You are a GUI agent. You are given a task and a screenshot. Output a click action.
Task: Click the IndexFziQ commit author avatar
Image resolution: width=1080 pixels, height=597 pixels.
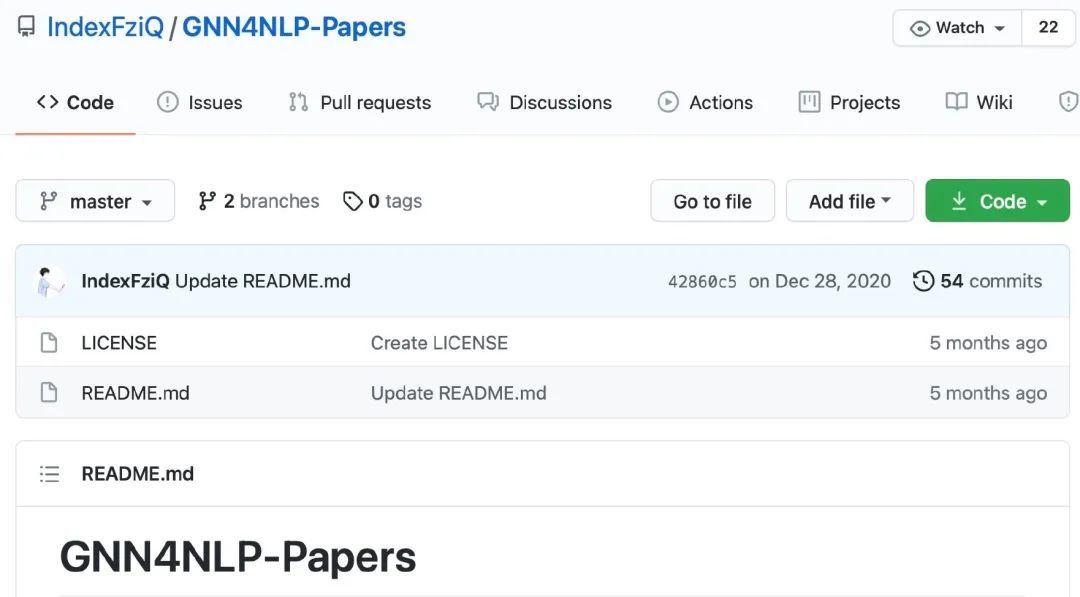click(50, 282)
